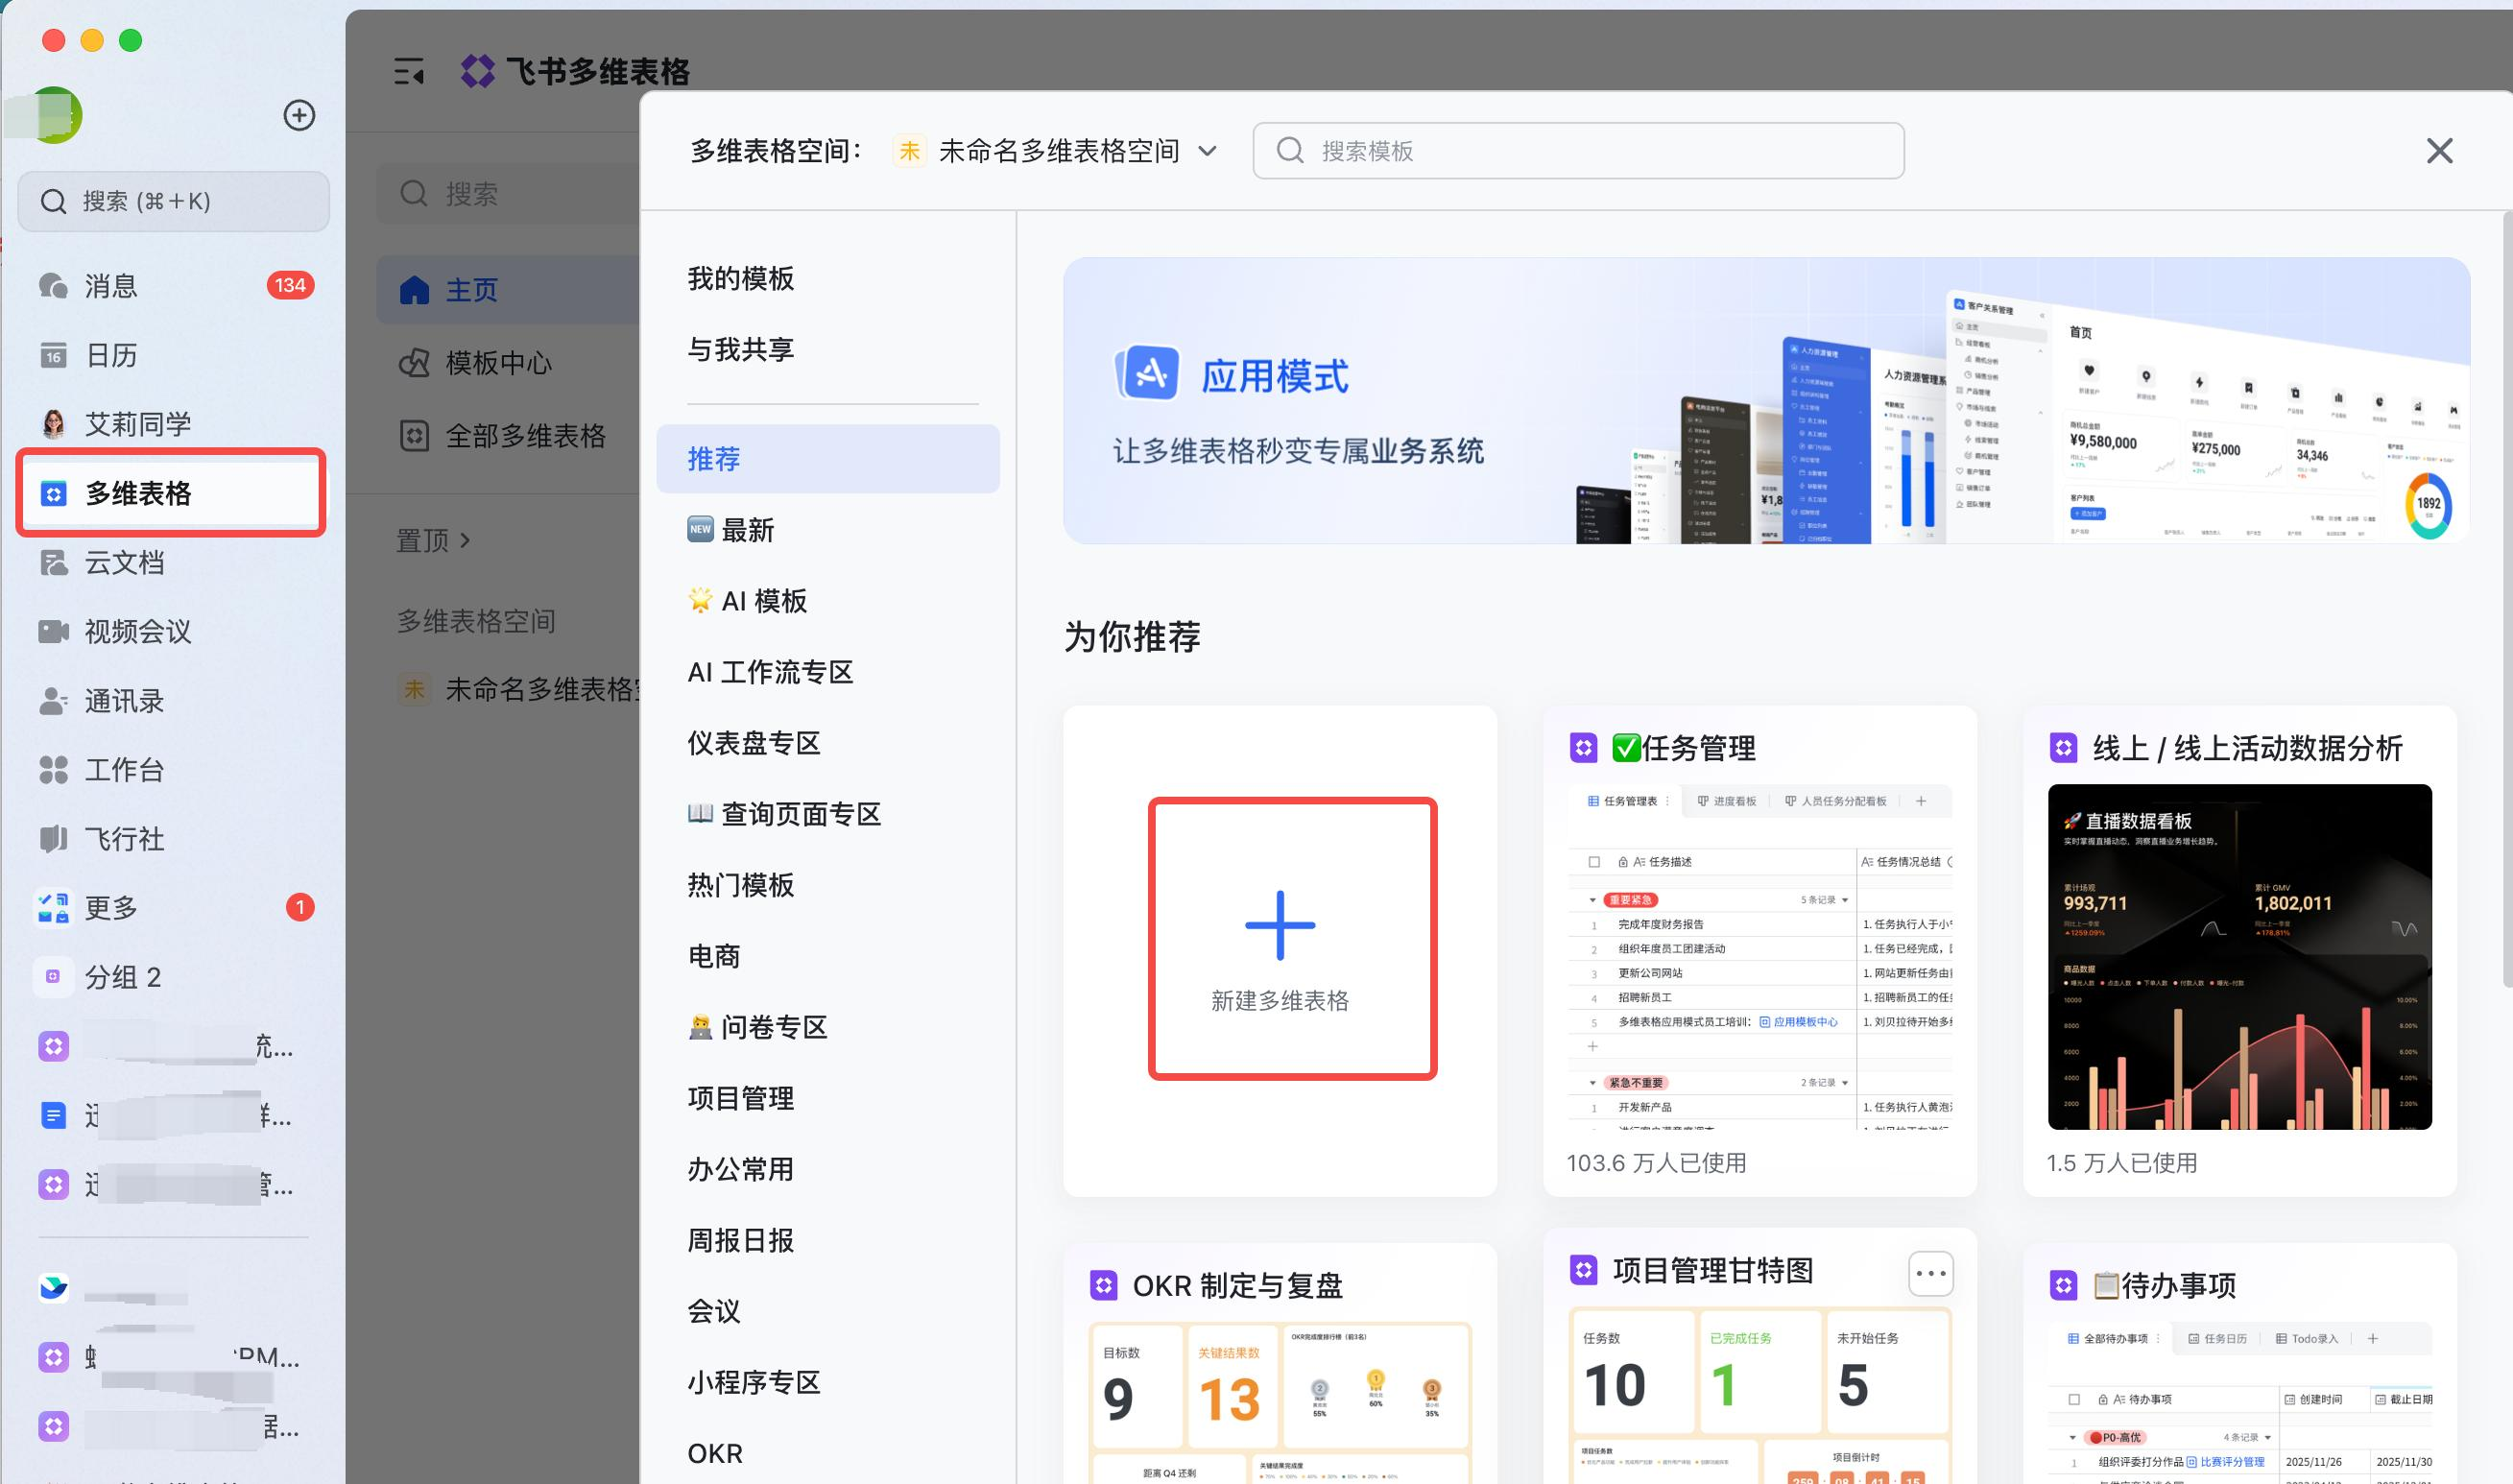2513x1484 pixels.
Task: Select the AI 模板 category
Action: tap(764, 601)
